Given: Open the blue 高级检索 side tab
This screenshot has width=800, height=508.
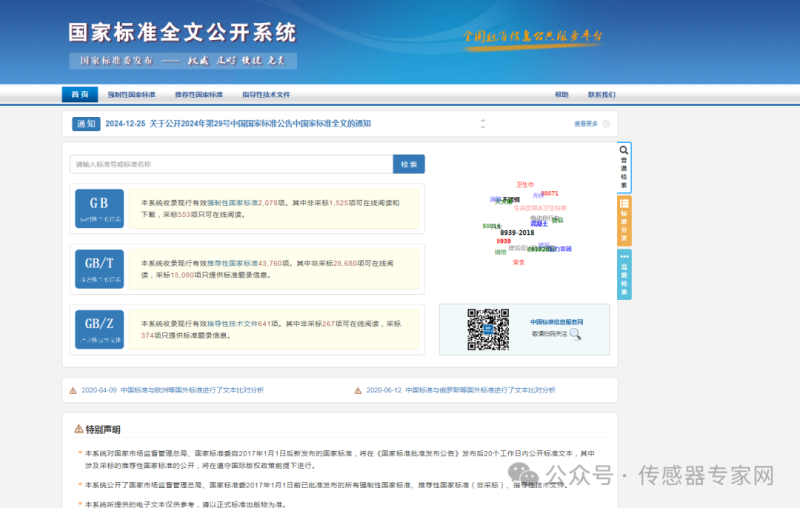Looking at the screenshot, I should (x=624, y=274).
